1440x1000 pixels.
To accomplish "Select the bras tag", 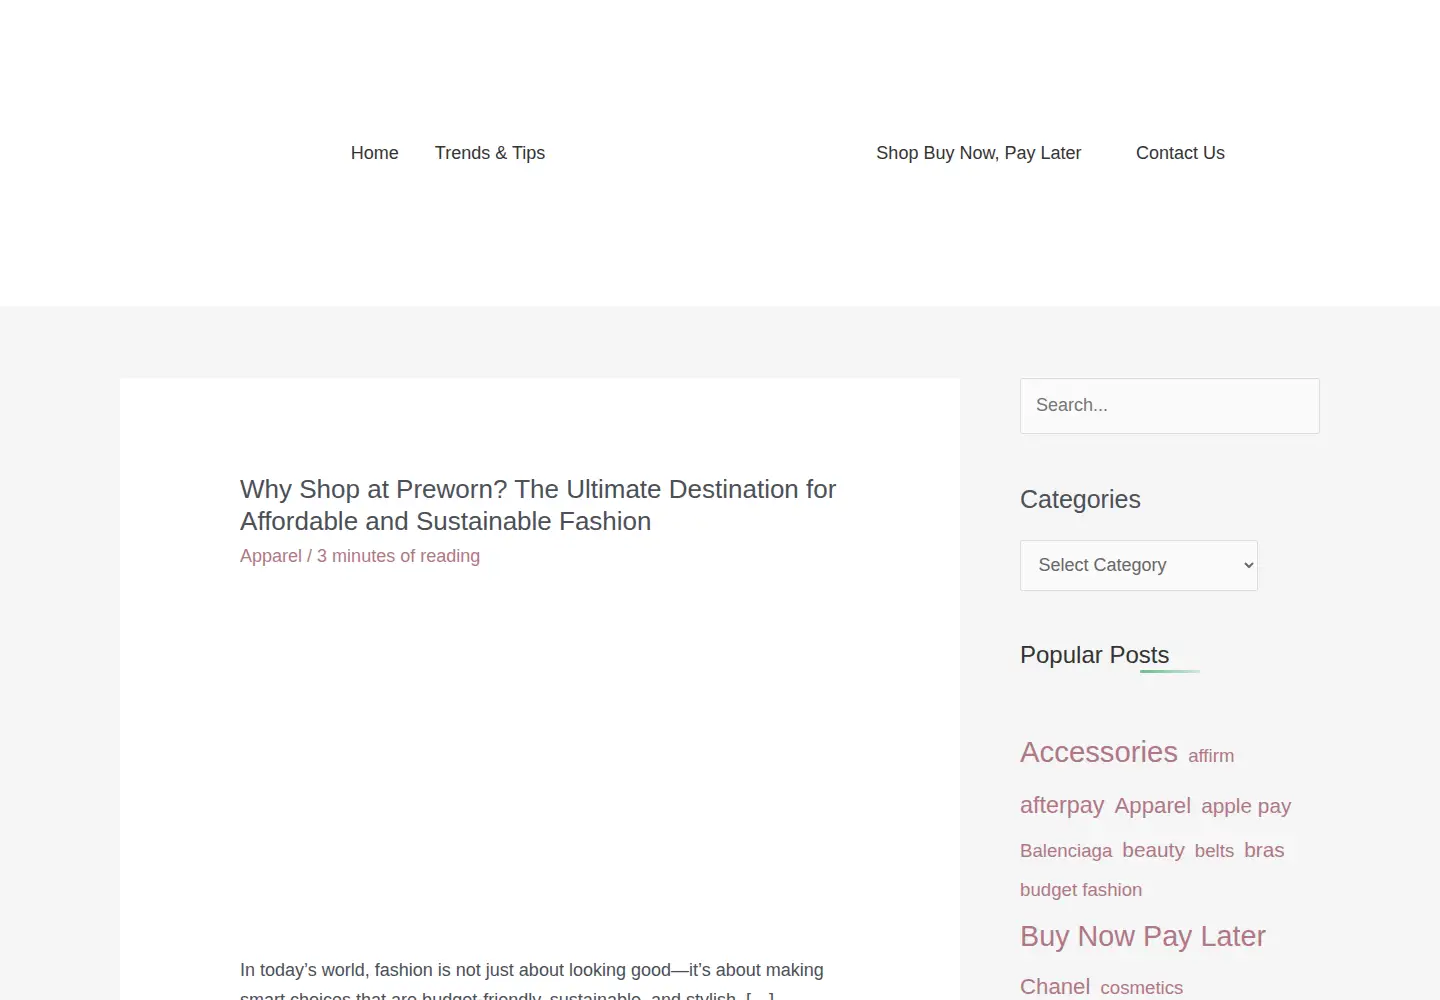I will coord(1264,850).
